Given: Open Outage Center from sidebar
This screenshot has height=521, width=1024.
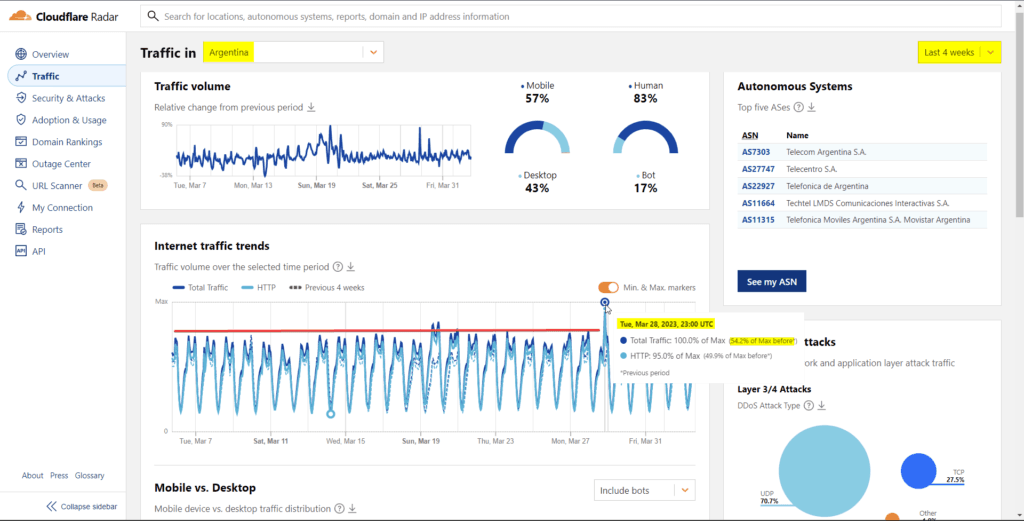Looking at the screenshot, I should pyautogui.click(x=61, y=164).
